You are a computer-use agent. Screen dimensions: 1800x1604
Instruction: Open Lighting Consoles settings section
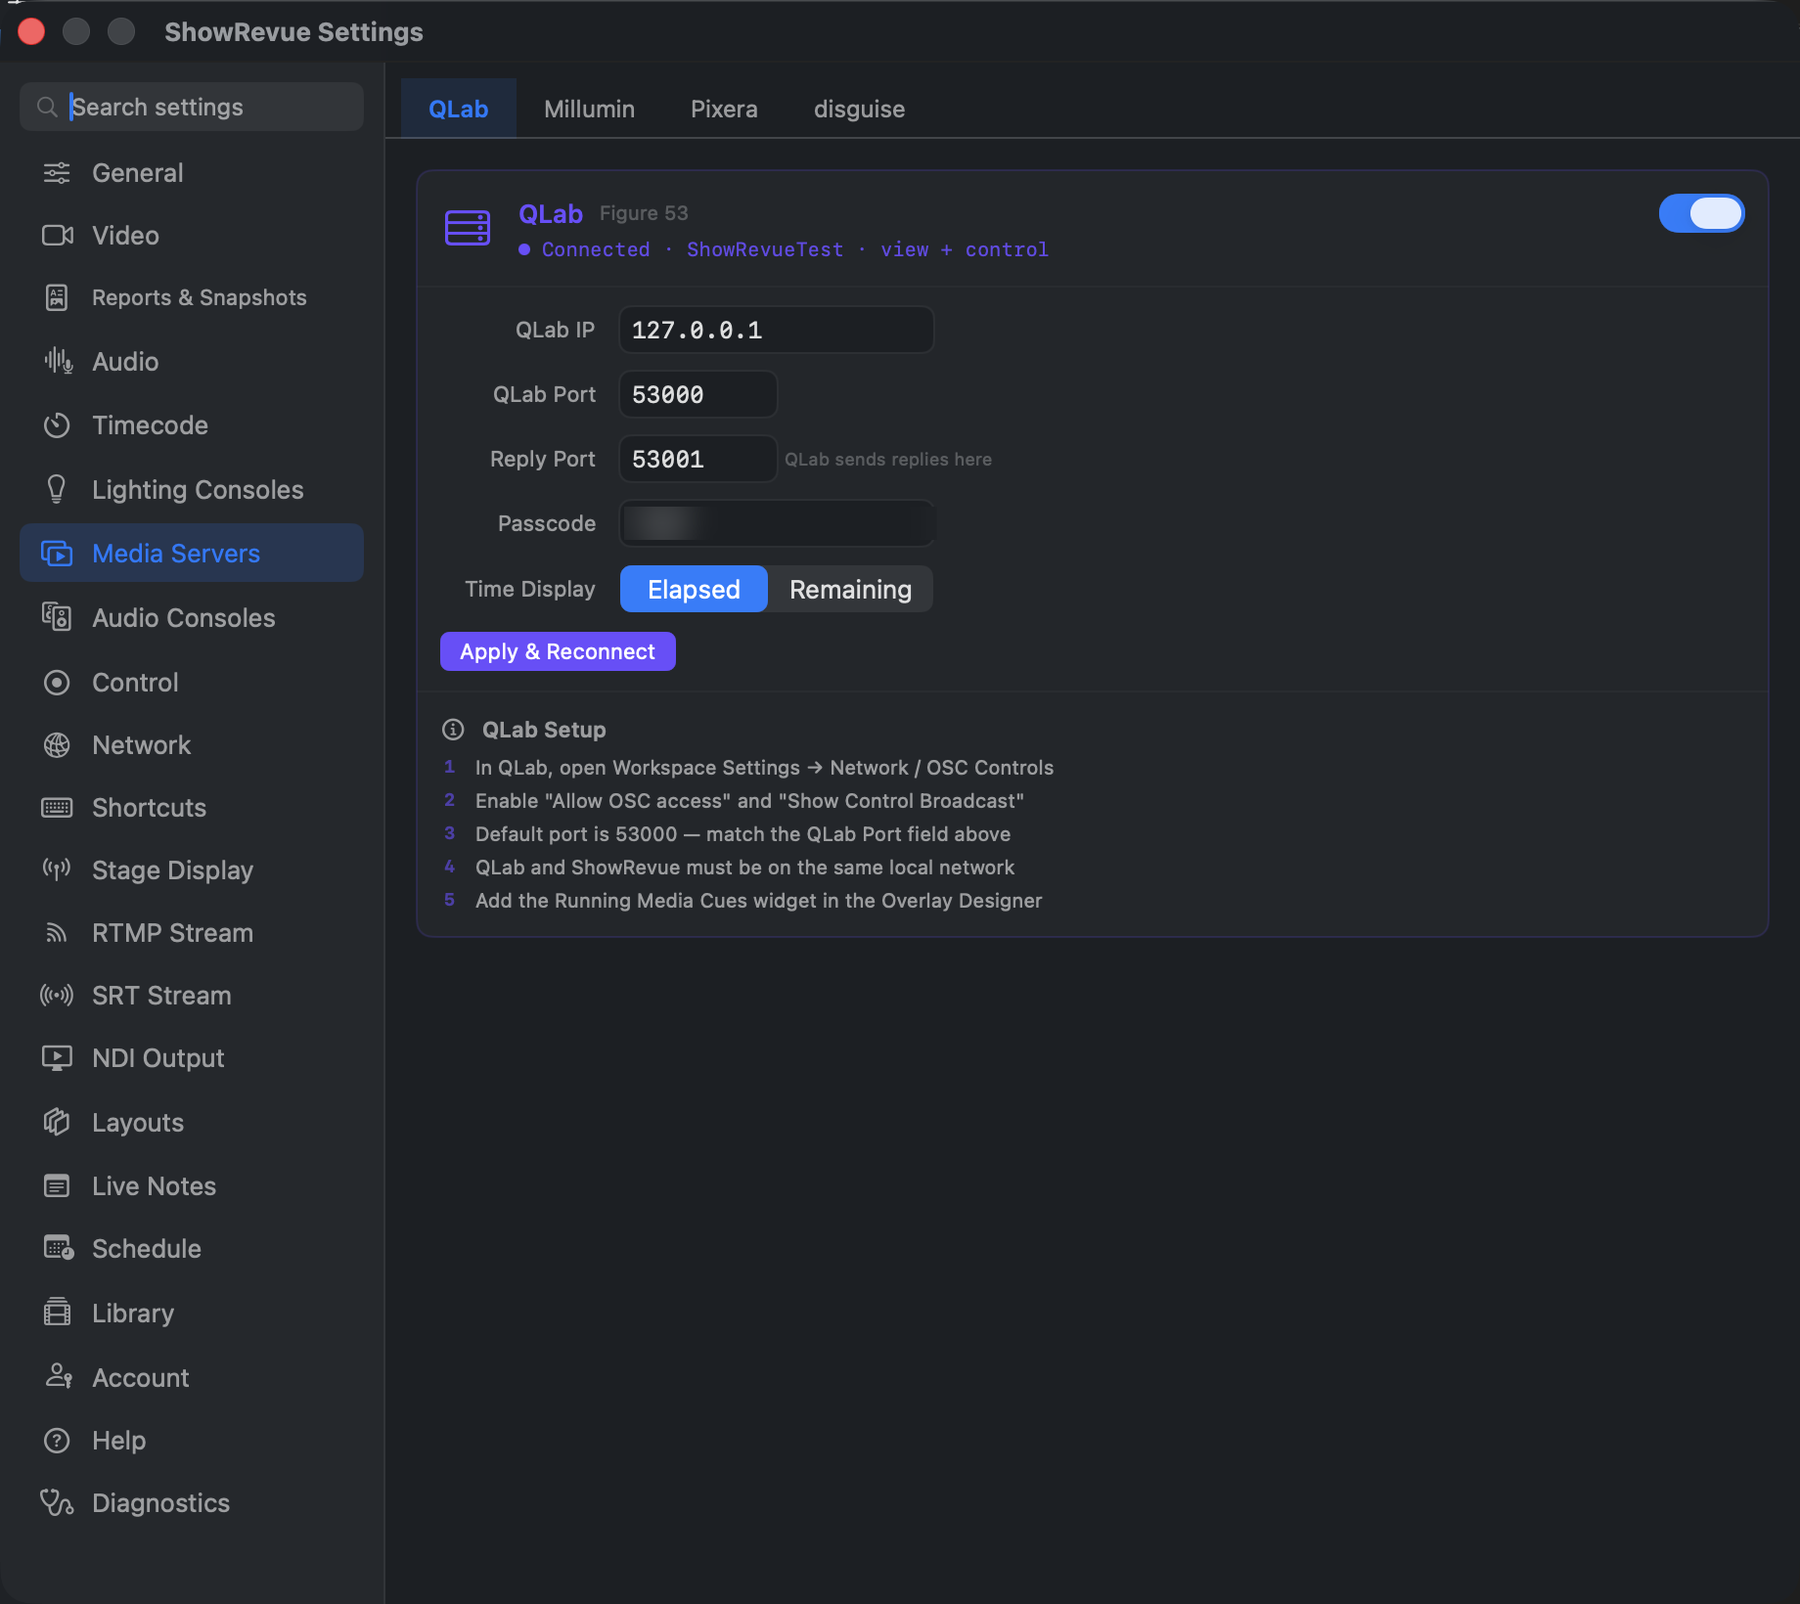(191, 489)
